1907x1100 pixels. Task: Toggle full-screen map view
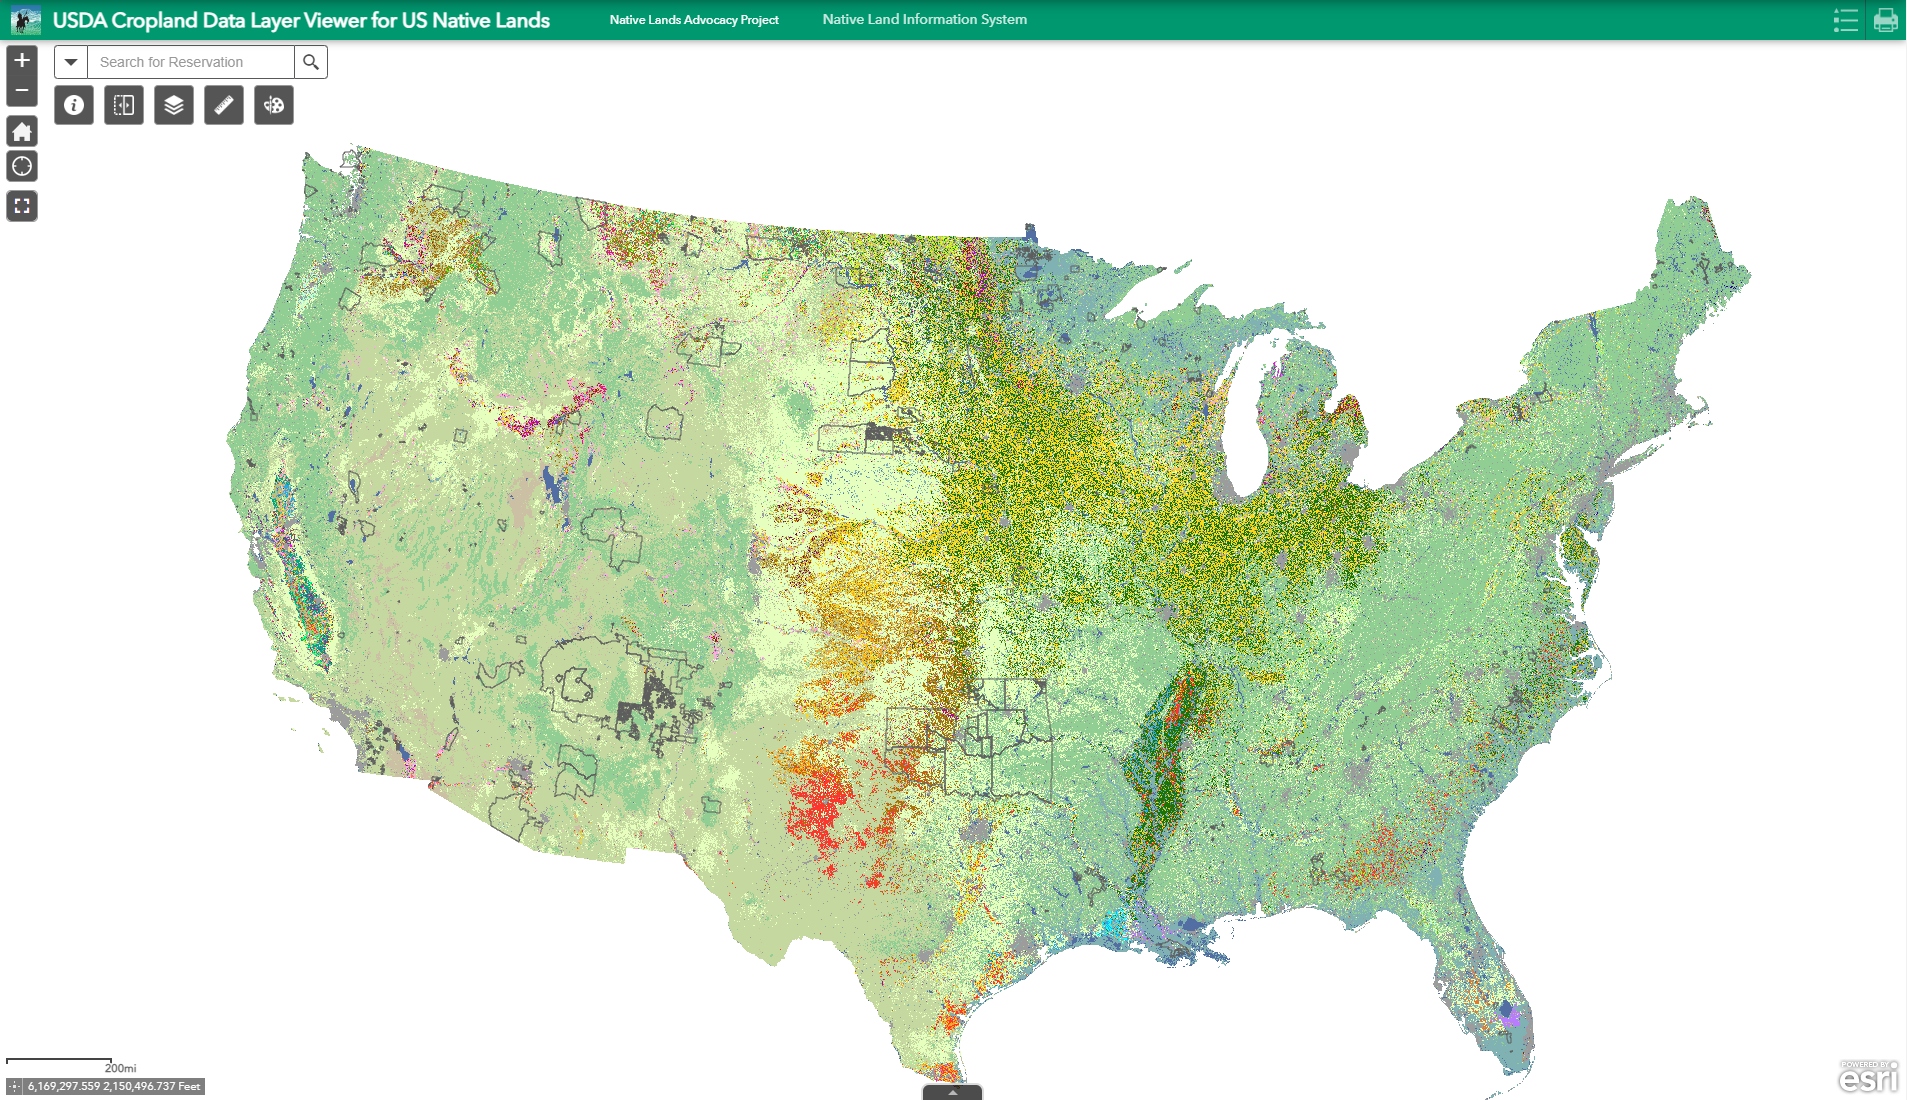click(22, 206)
